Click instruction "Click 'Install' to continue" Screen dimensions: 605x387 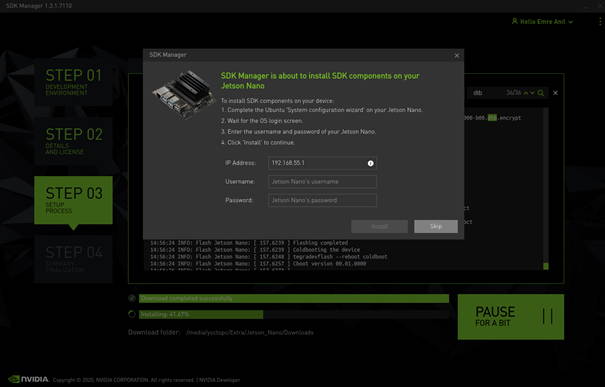pyautogui.click(x=258, y=142)
